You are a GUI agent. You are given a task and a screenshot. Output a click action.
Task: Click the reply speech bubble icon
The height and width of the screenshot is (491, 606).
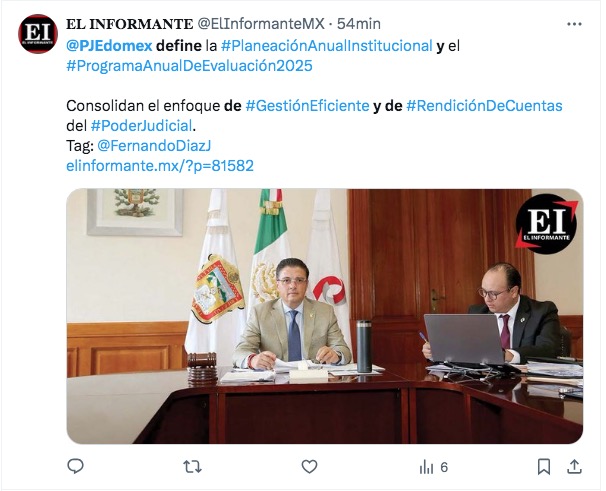75,467
